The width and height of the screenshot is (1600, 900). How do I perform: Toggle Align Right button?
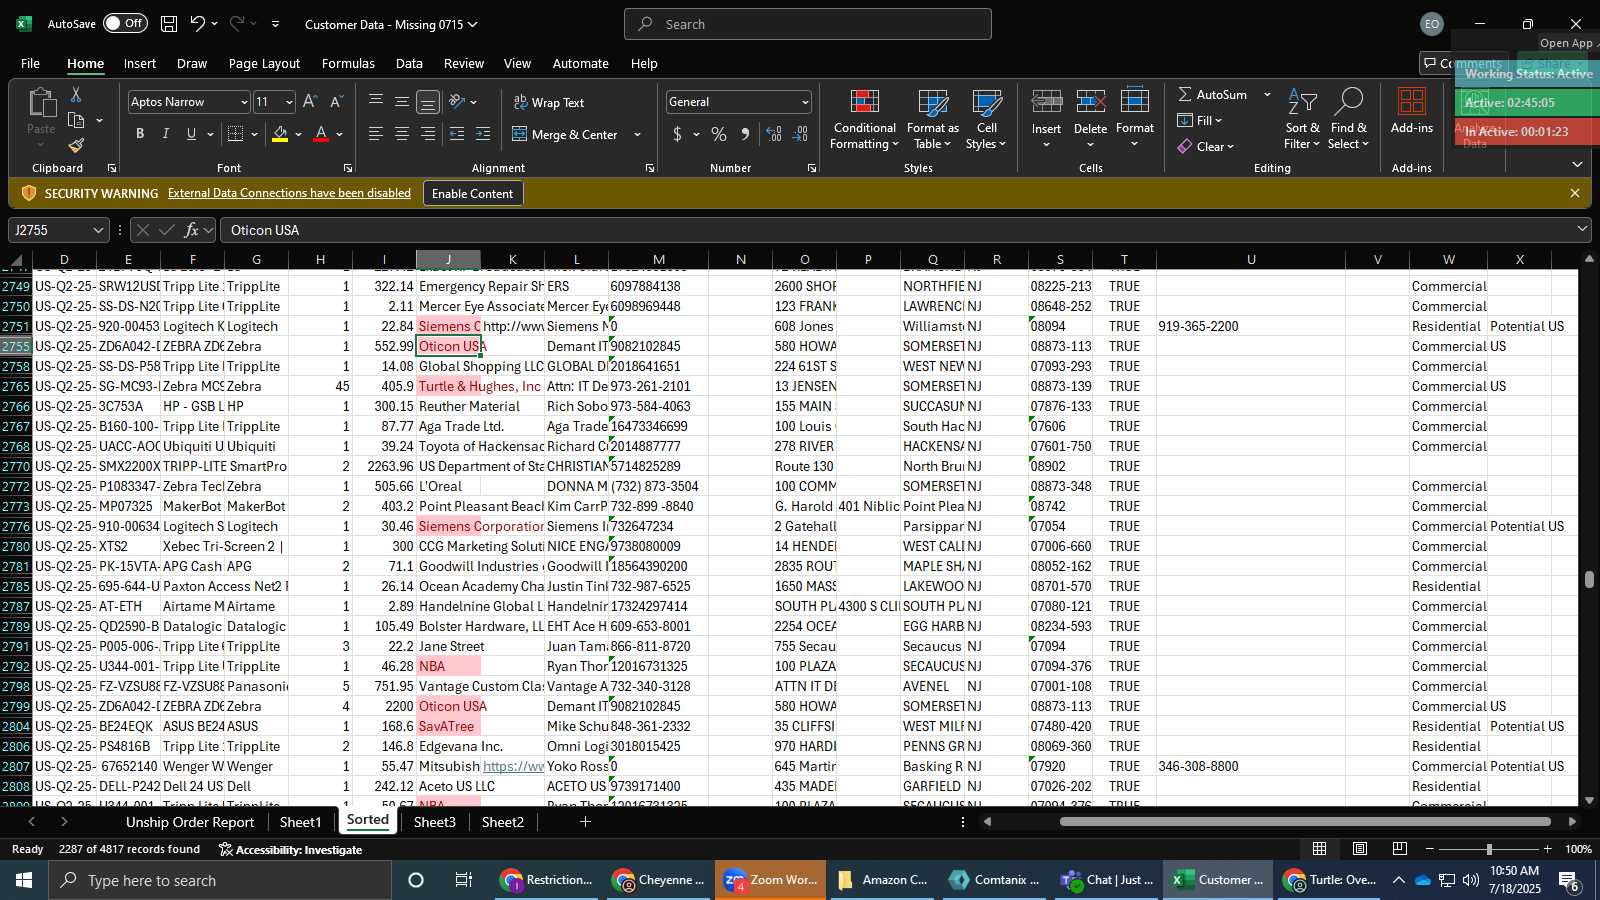coord(428,134)
